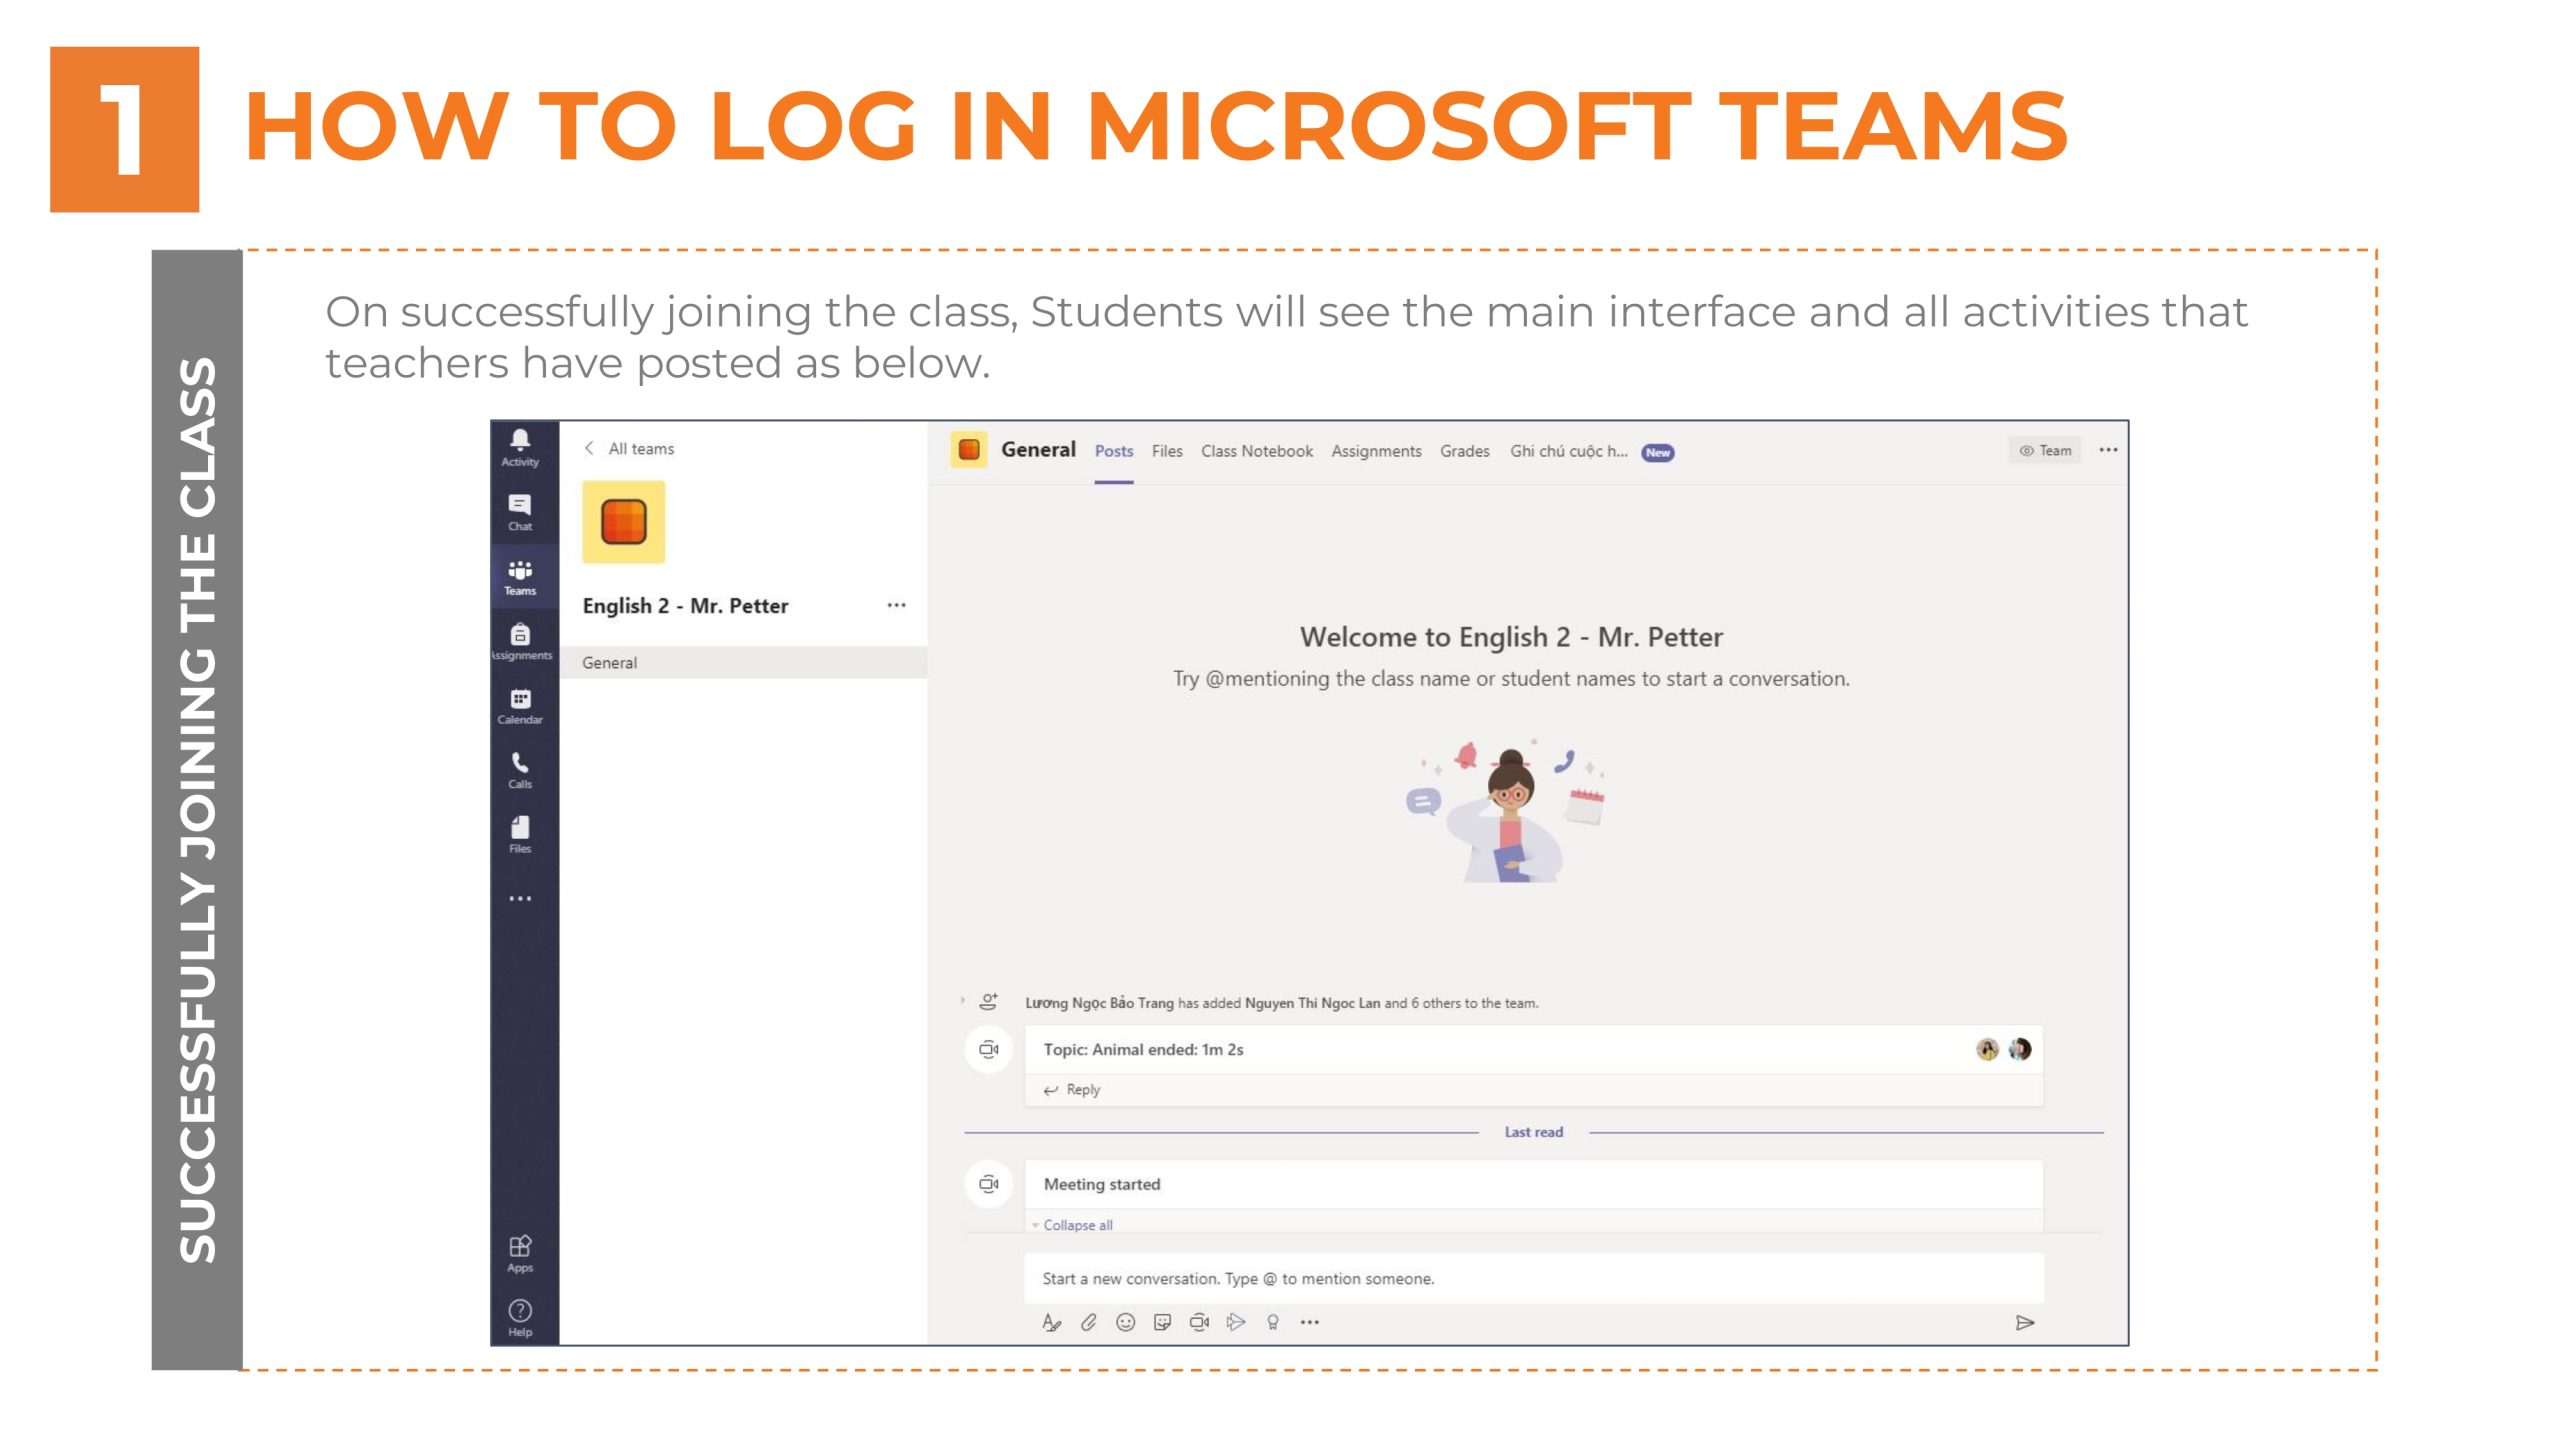
Task: Go back to All teams
Action: coord(630,448)
